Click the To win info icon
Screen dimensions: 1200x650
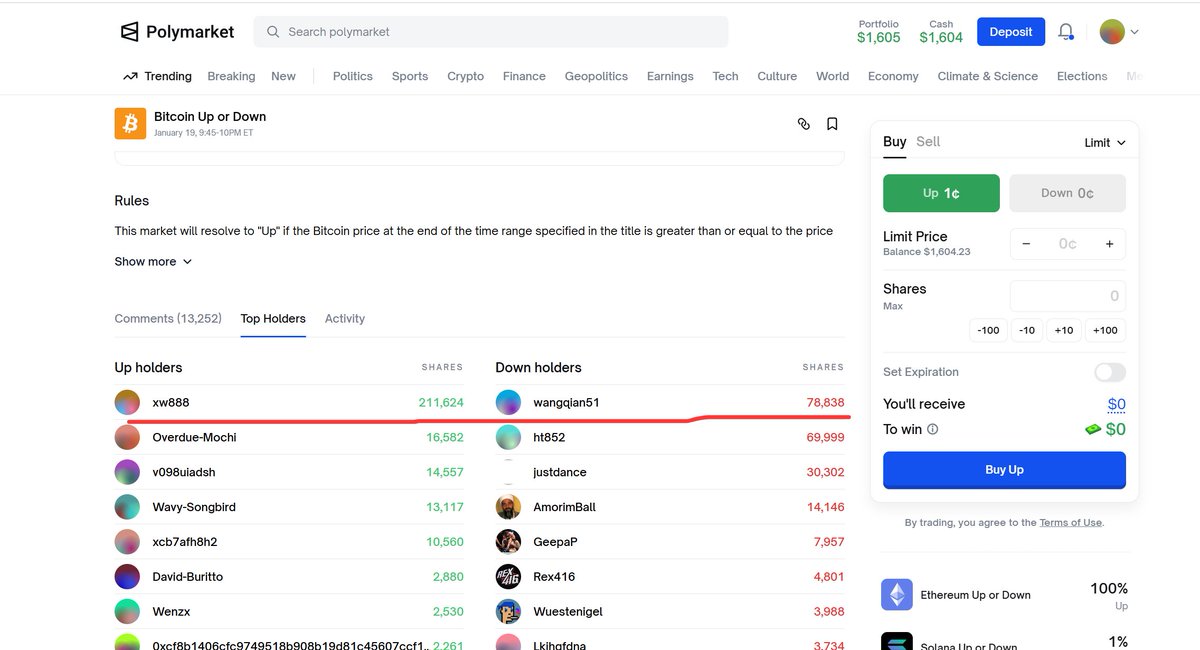pyautogui.click(x=933, y=429)
